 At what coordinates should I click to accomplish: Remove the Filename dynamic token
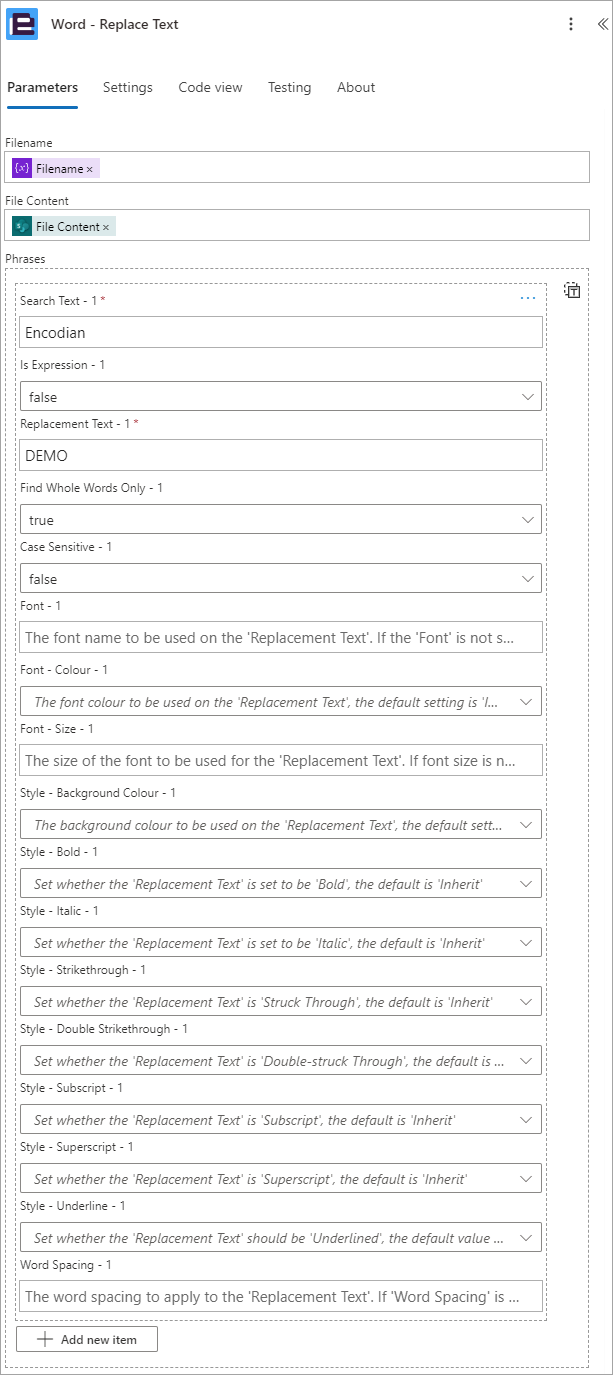click(x=89, y=169)
